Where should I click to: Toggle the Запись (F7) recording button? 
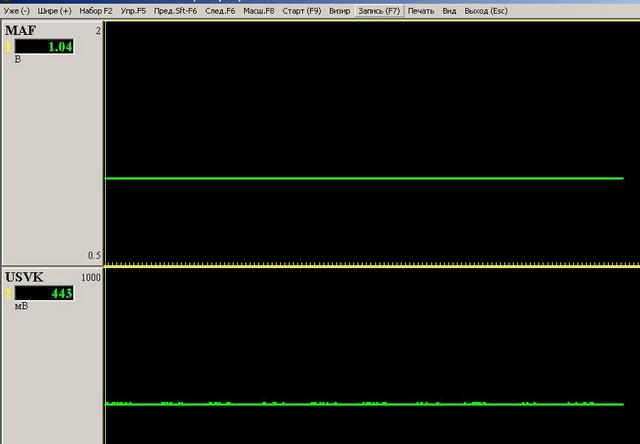380,10
